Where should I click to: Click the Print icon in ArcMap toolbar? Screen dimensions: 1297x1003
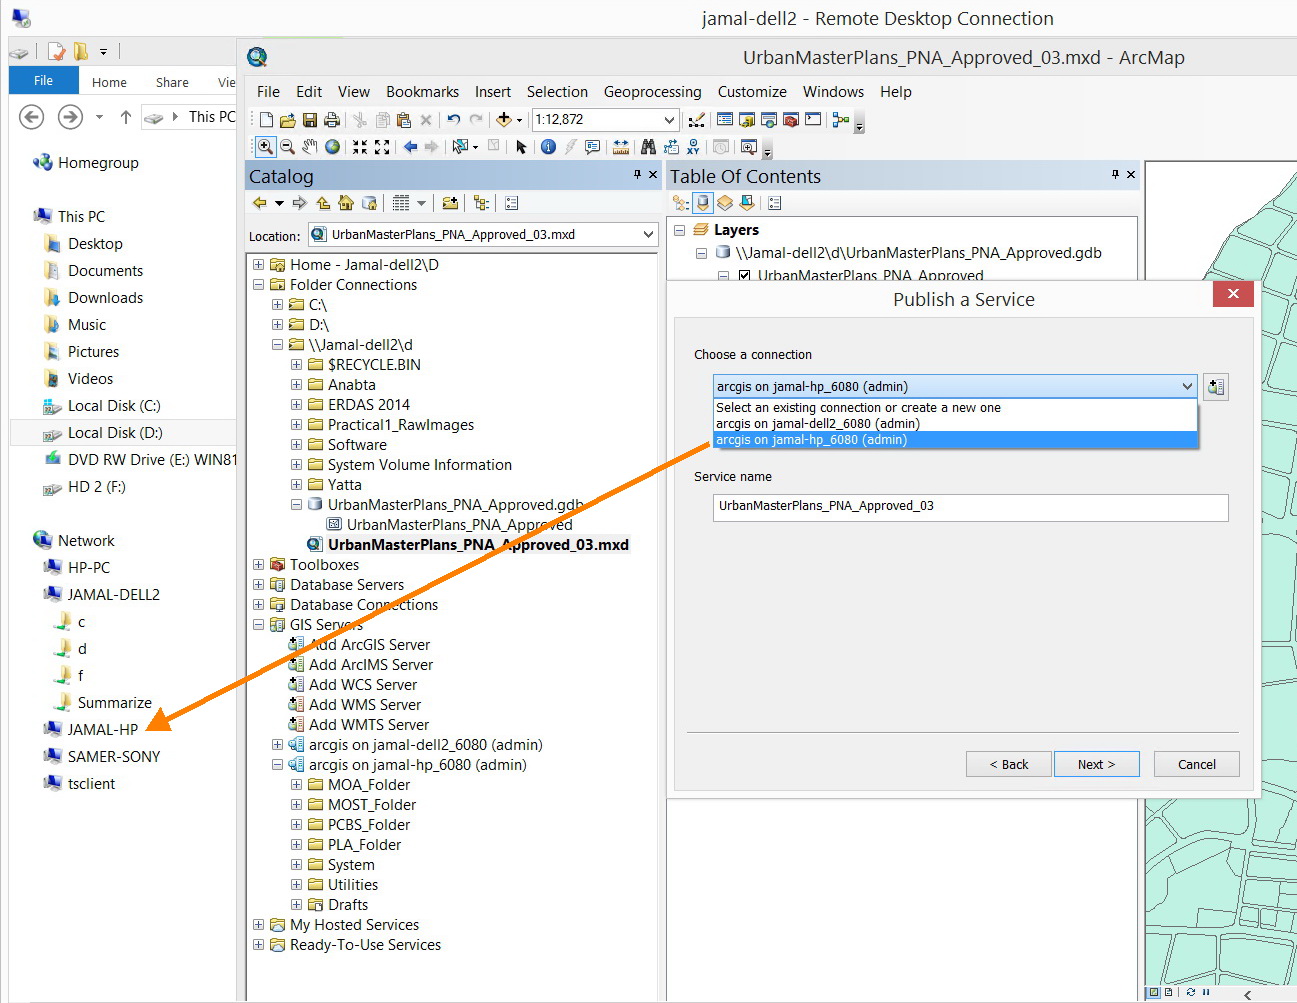click(x=332, y=120)
